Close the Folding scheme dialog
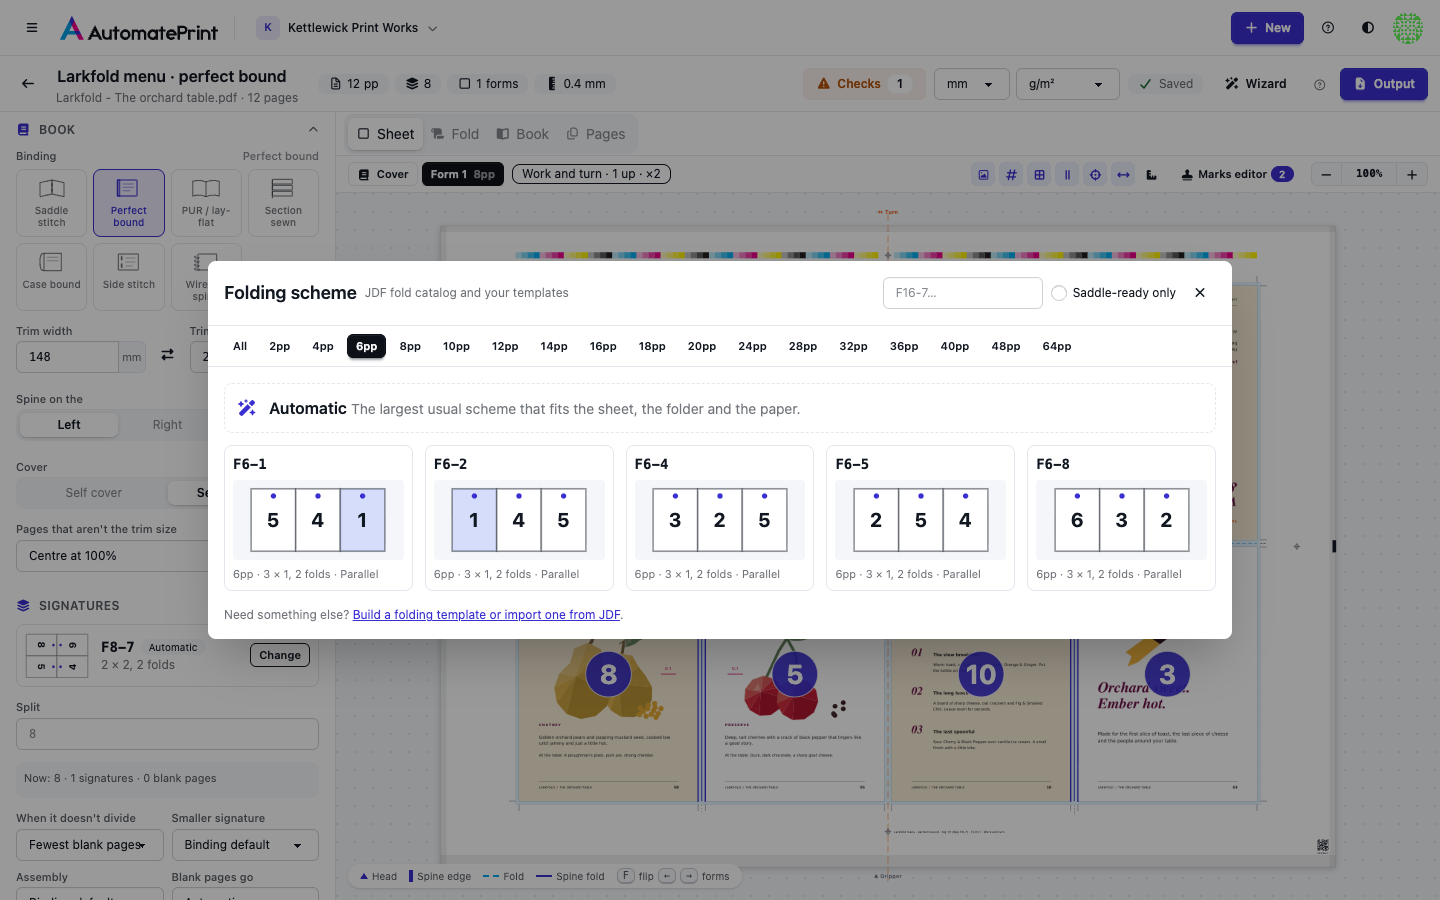This screenshot has width=1440, height=900. [x=1200, y=293]
